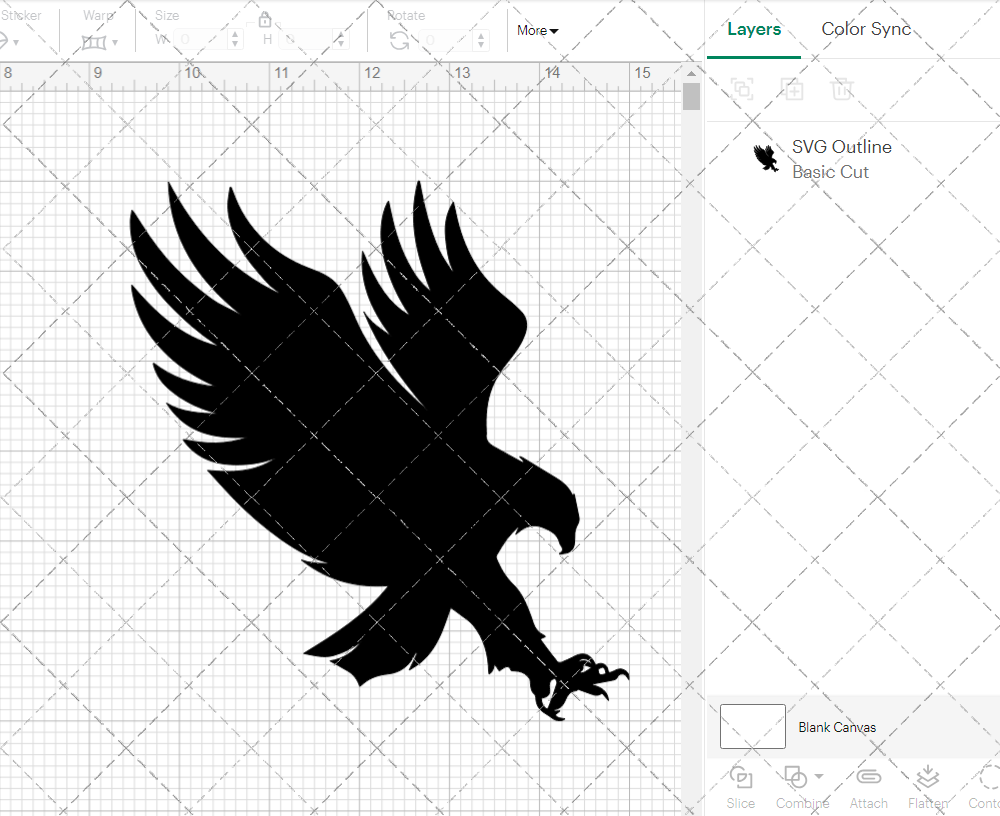Screen dimensions: 1000x816
Task: Click the Duplicate layer icon
Action: pos(792,89)
